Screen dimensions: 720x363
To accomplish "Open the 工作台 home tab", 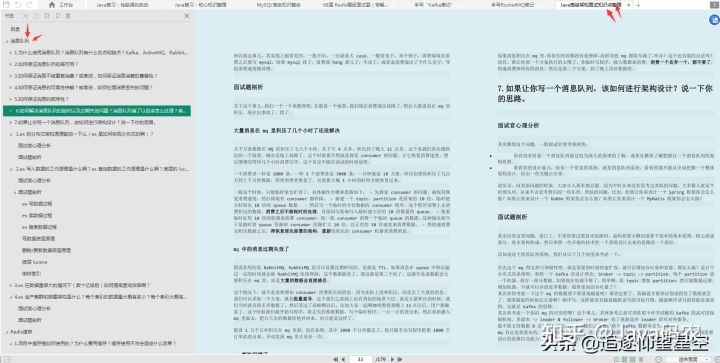I will click(x=61, y=5).
